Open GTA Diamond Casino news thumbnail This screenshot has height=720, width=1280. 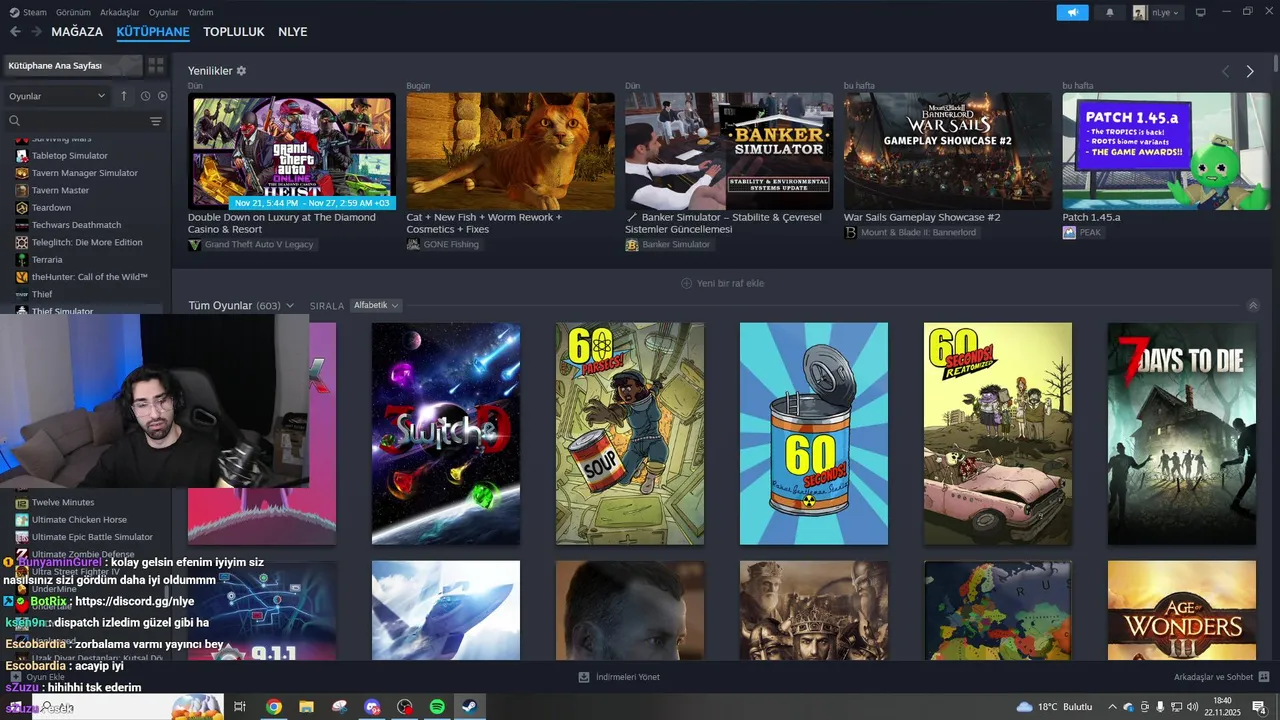pyautogui.click(x=292, y=151)
